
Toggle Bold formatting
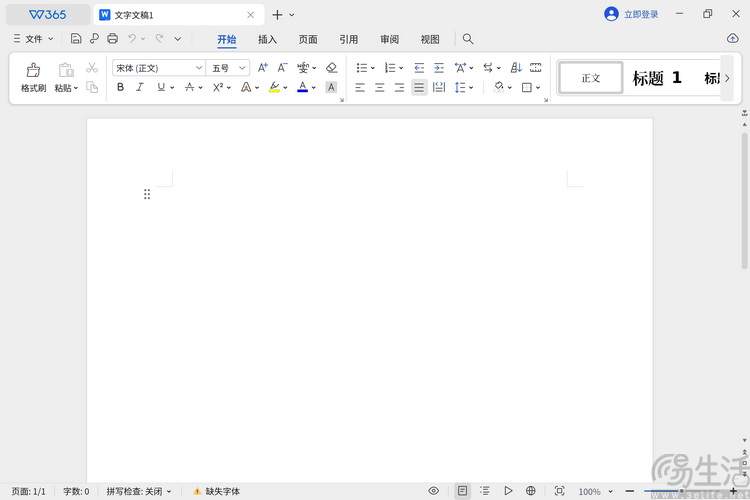click(x=121, y=88)
